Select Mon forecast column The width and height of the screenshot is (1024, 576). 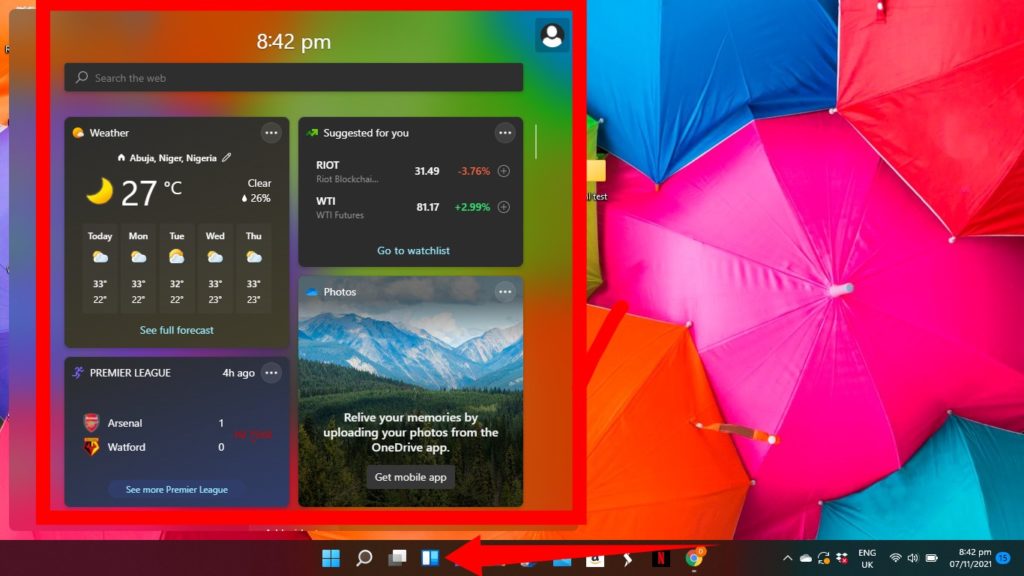coord(138,268)
